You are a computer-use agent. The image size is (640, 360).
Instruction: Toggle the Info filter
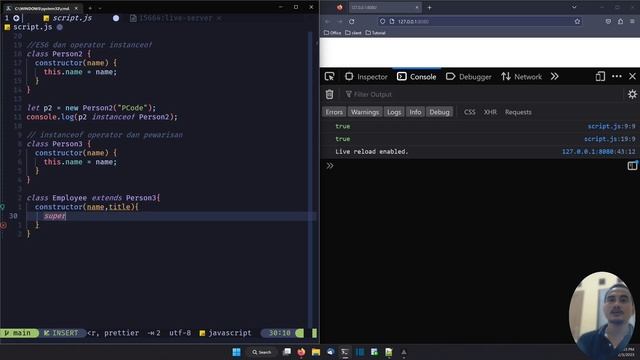tap(415, 112)
